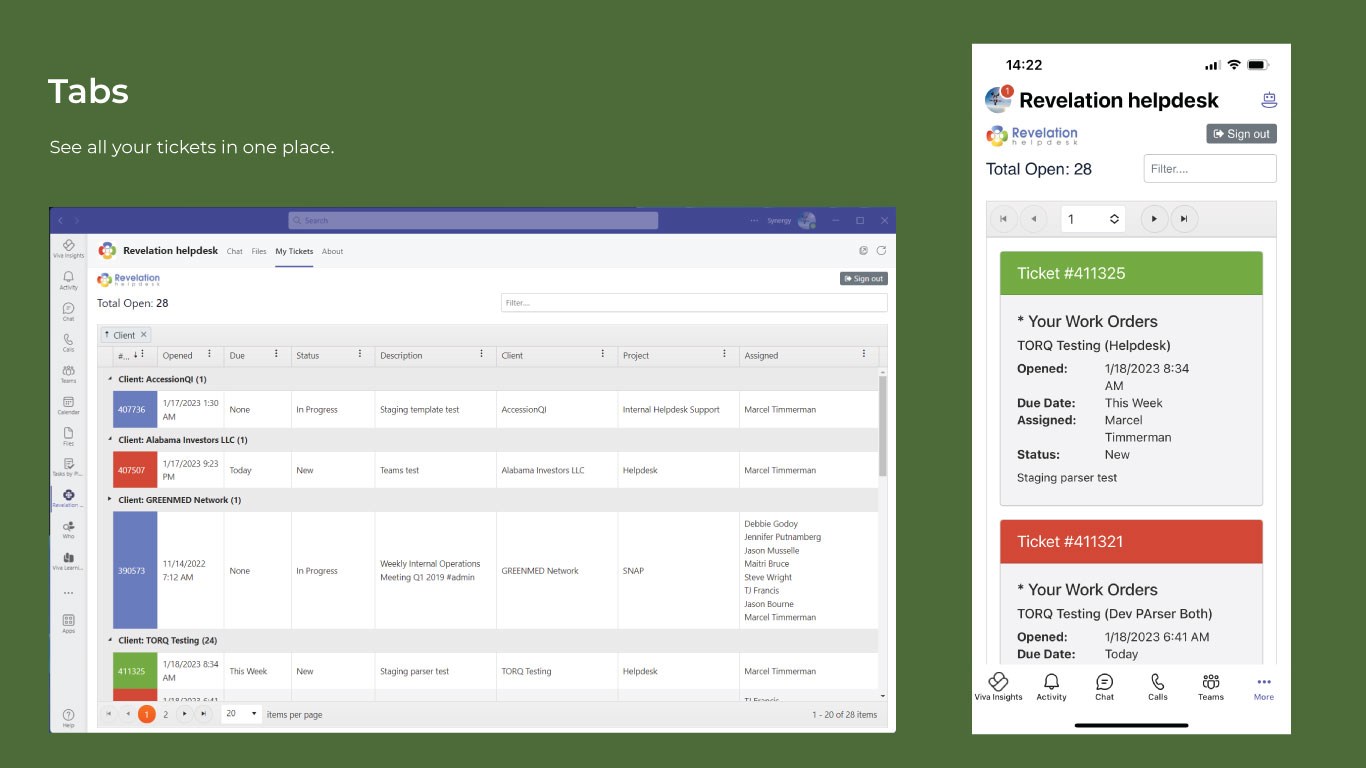Tap Activity in the mobile bottom bar
This screenshot has height=768, width=1366.
[1051, 687]
